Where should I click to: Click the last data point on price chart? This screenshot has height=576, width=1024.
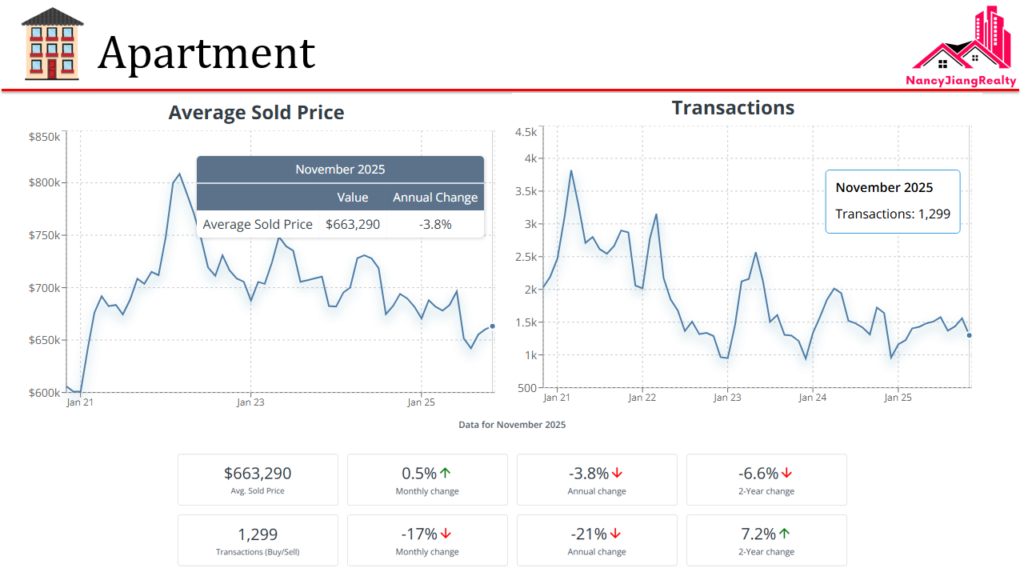coord(492,326)
